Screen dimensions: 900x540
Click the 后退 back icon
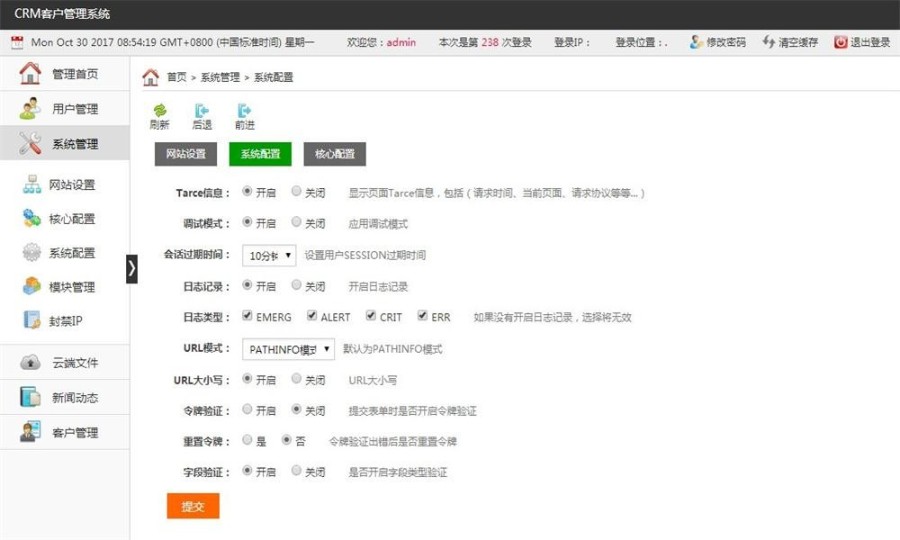coord(202,111)
